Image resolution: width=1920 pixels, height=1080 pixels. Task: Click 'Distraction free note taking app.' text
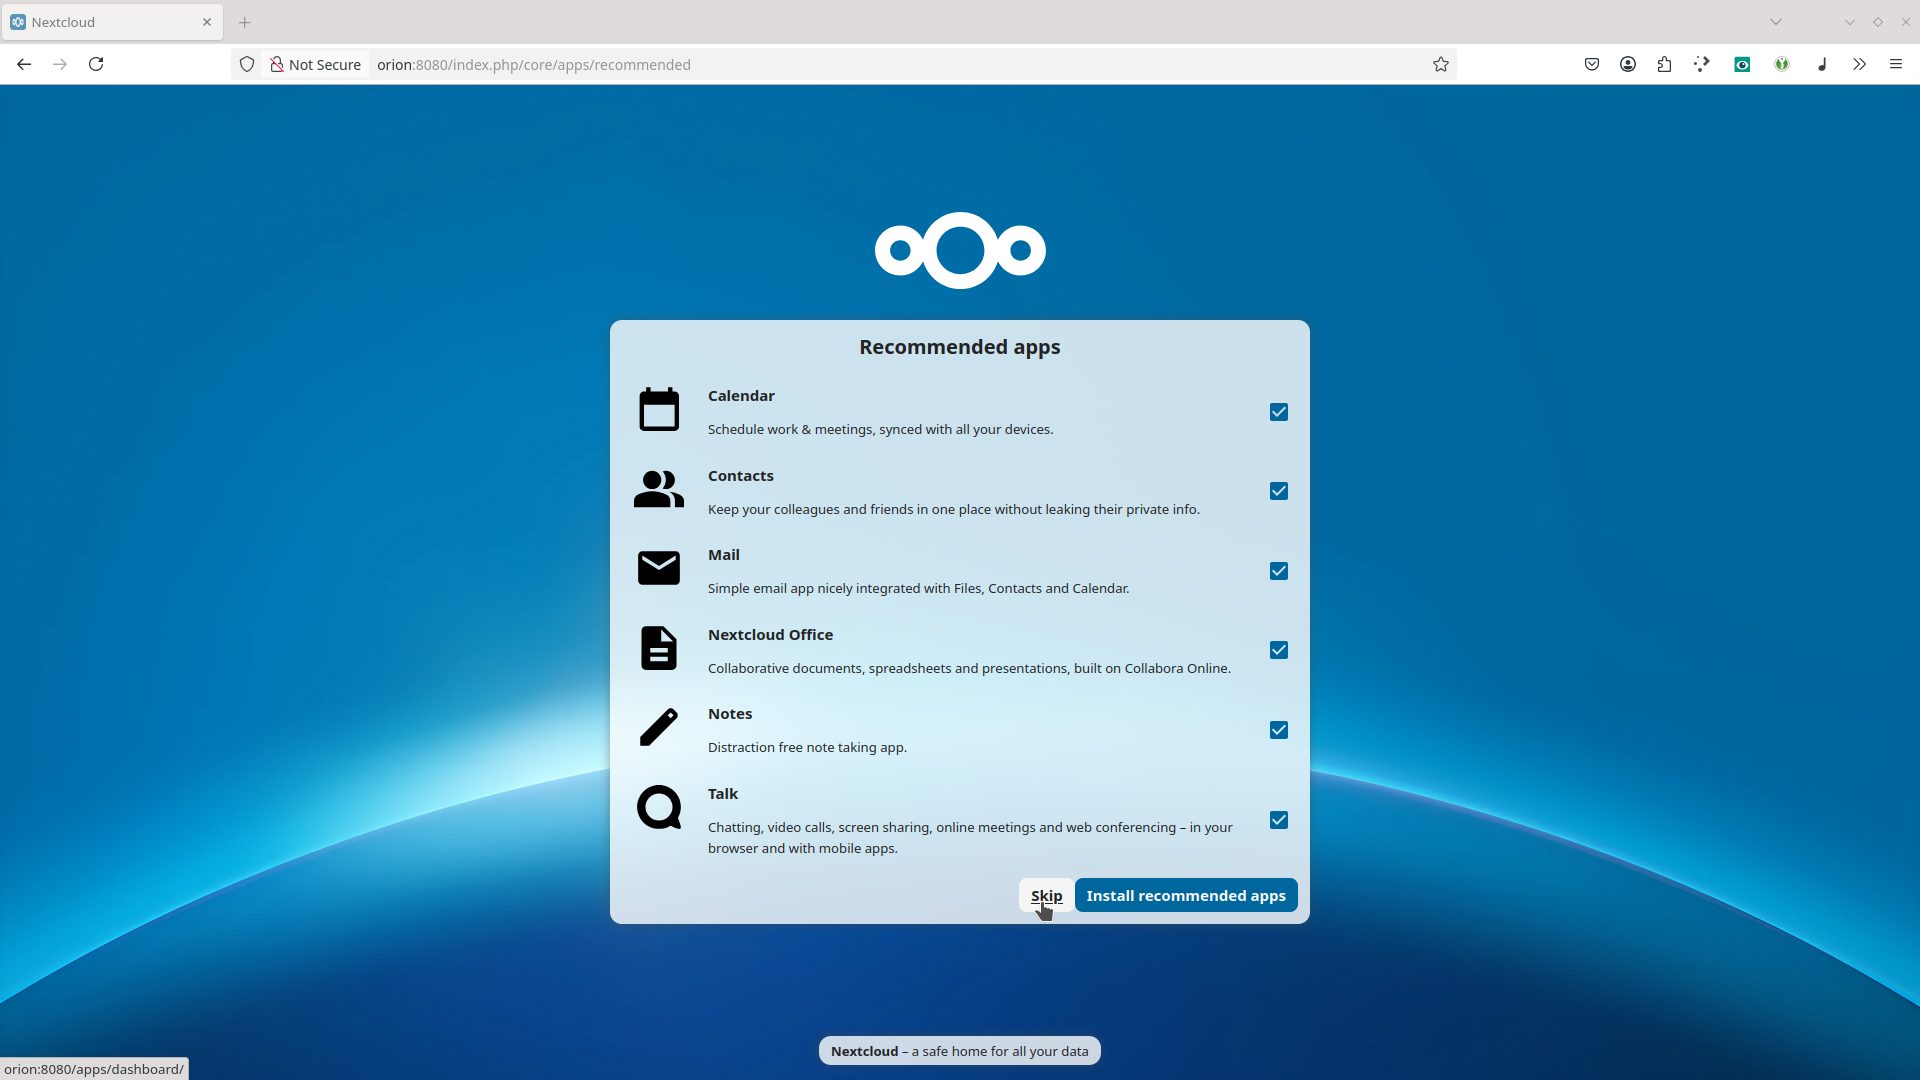[x=807, y=747]
